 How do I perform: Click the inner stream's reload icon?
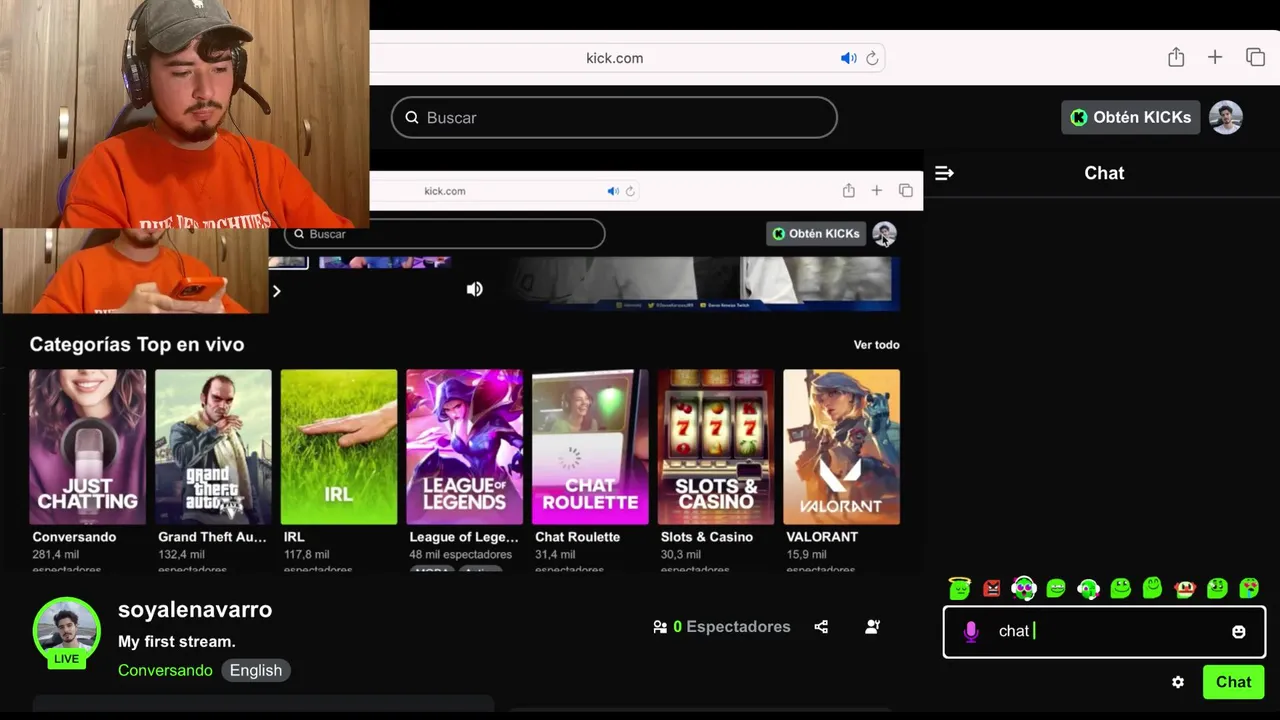630,191
